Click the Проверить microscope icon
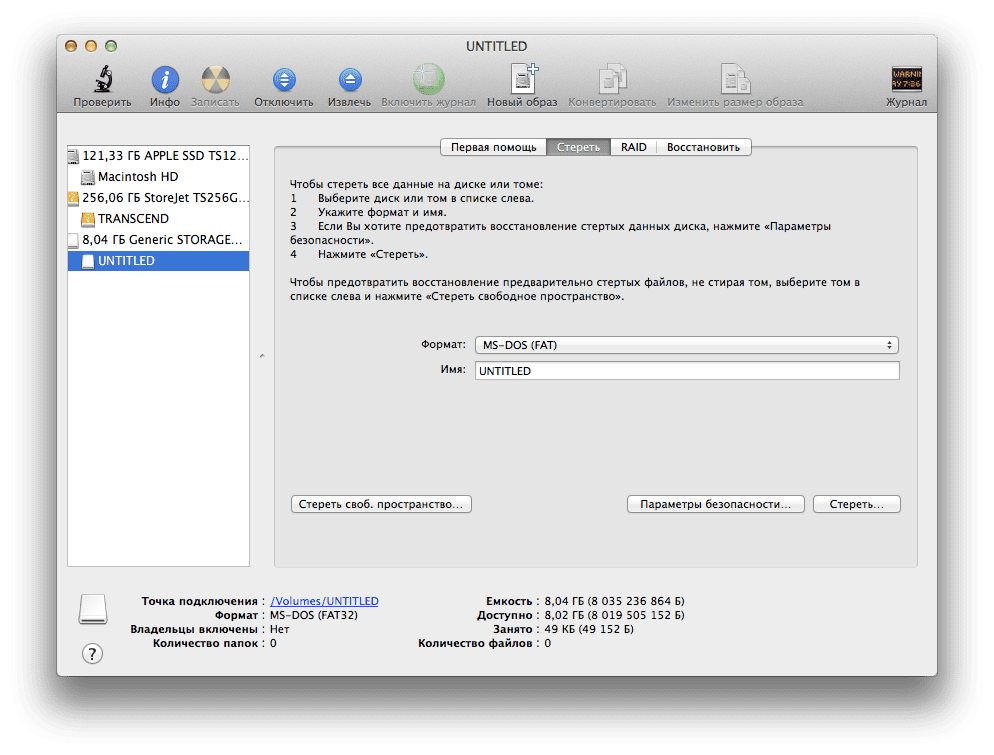 point(102,81)
